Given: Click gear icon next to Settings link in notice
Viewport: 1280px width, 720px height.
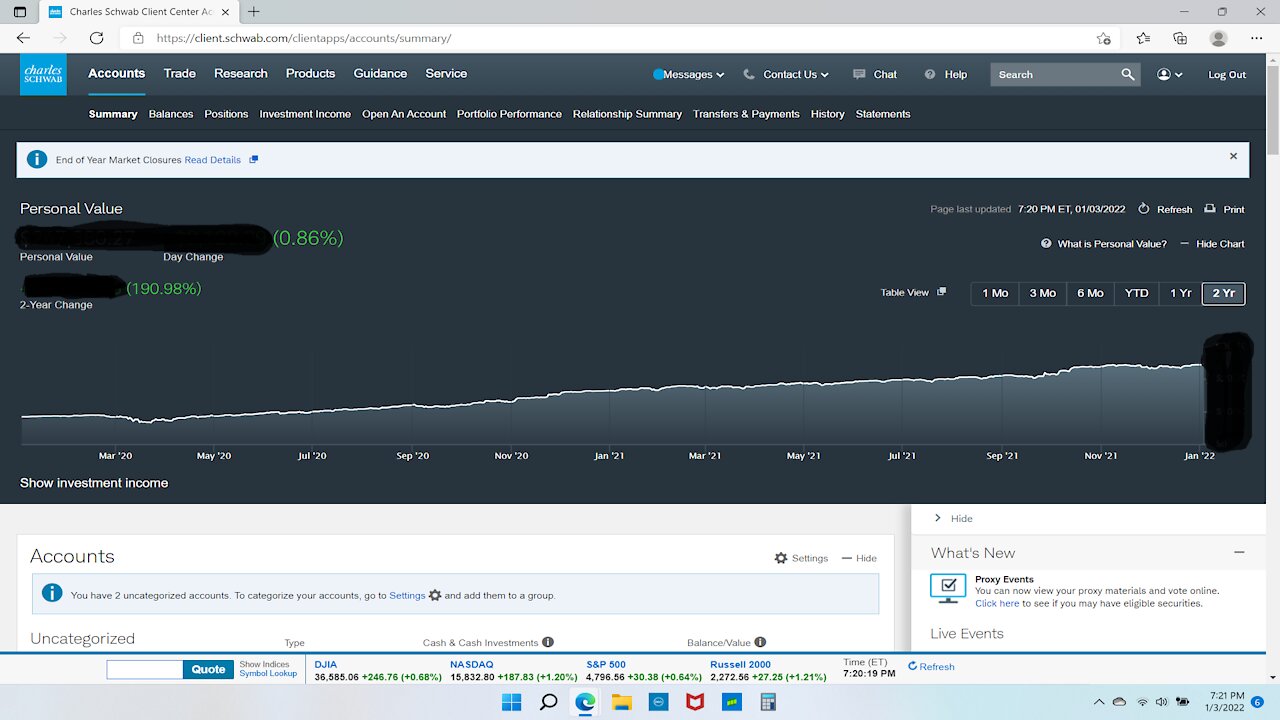Looking at the screenshot, I should pos(435,595).
